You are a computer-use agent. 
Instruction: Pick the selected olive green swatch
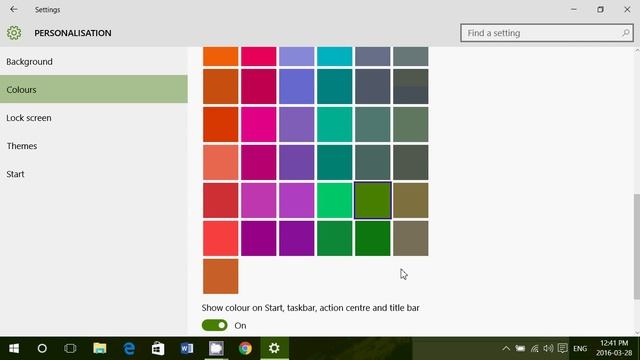[373, 200]
